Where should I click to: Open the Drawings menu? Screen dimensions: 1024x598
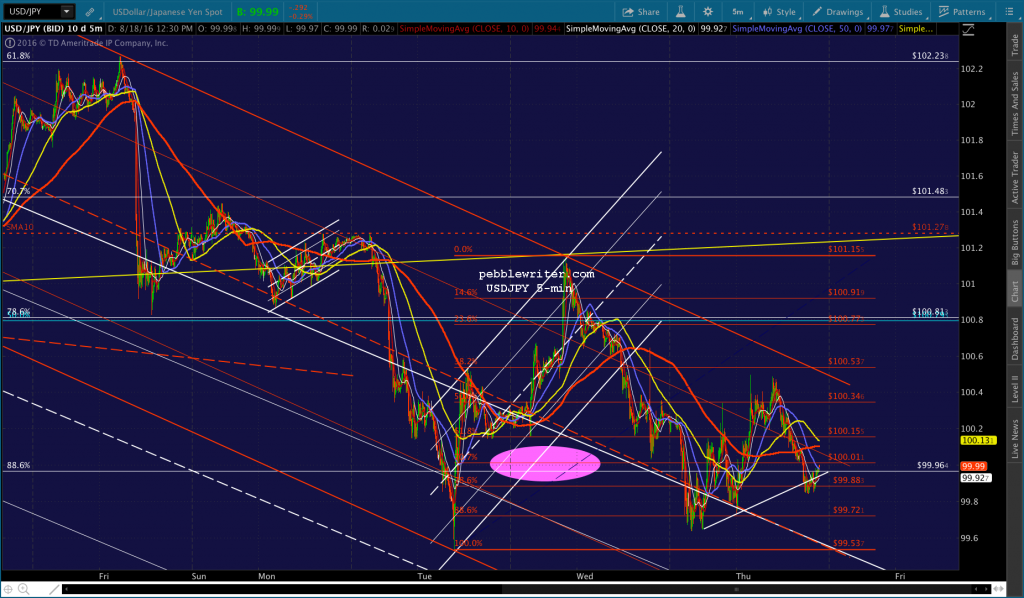pos(838,12)
